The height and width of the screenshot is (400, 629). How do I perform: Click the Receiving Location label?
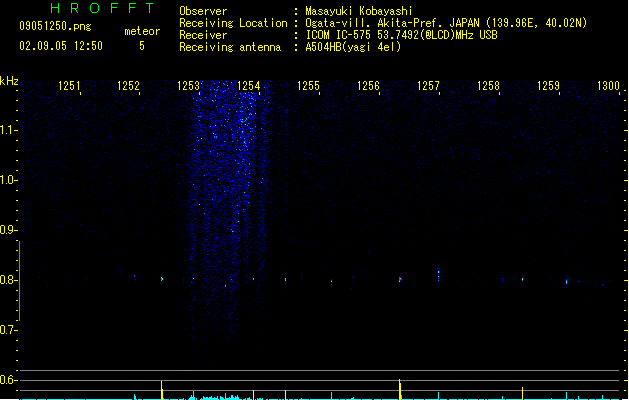coord(233,23)
